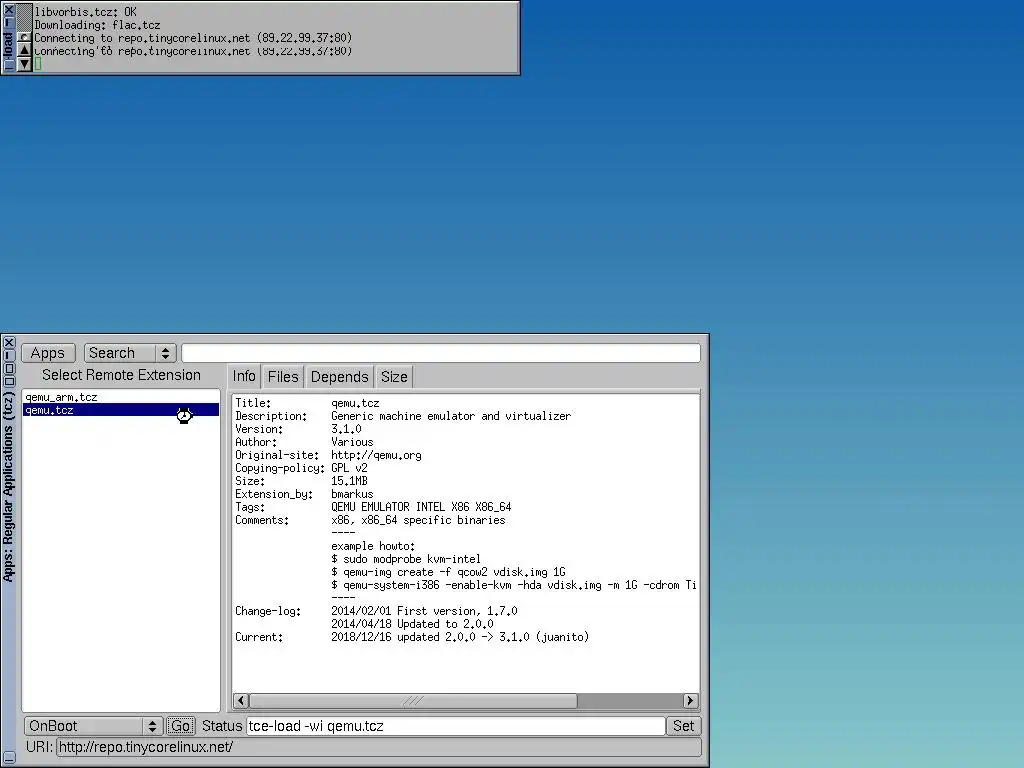Click the sudo modprobe kvm-intel example line
This screenshot has height=768, width=1024.
[x=406, y=559]
